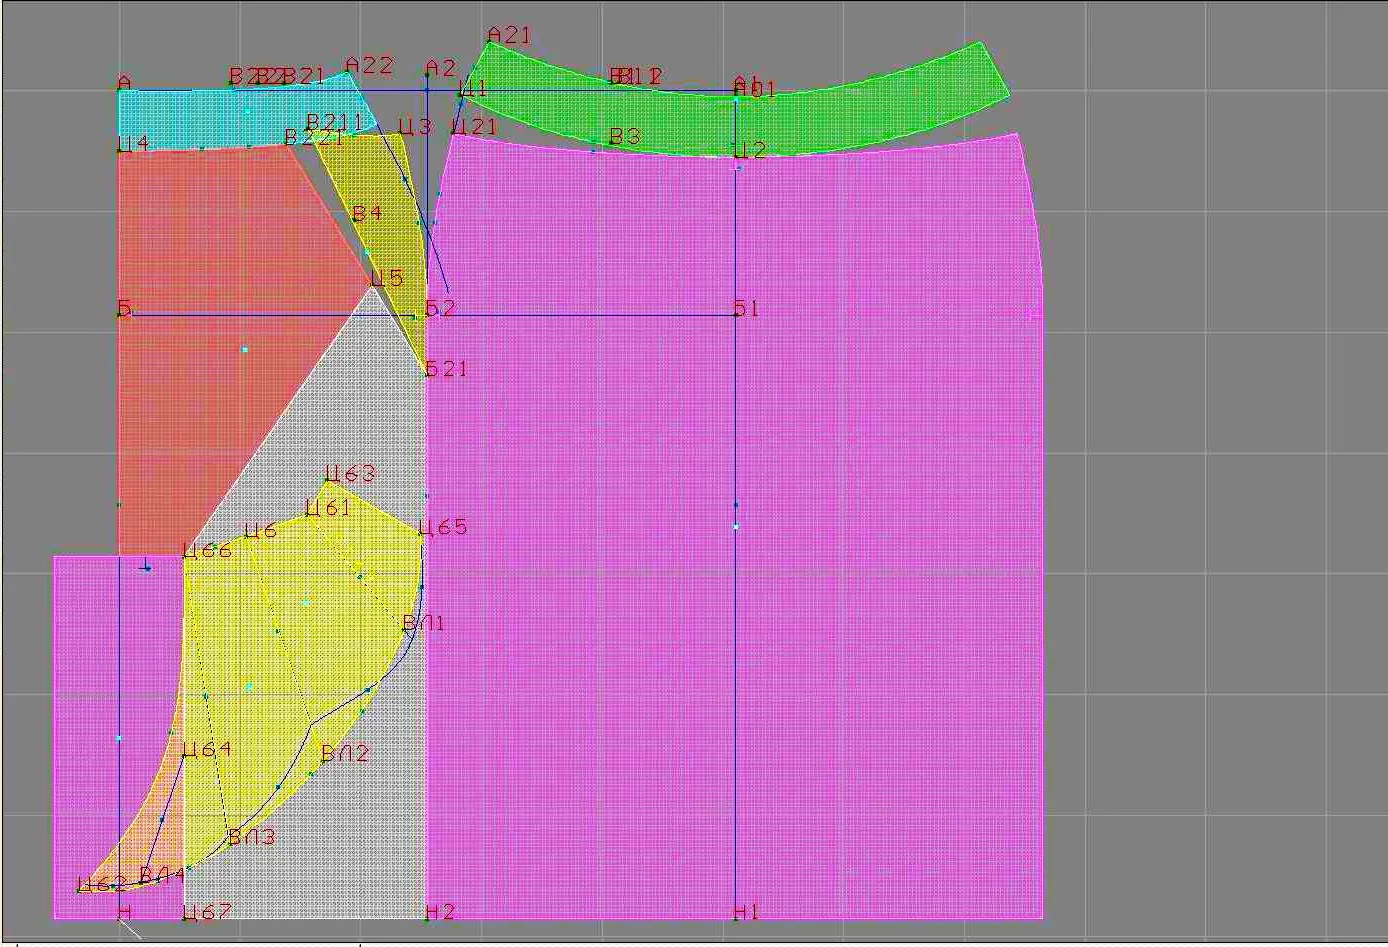The height and width of the screenshot is (947, 1388).
Task: Select point Б2 on horizontal line
Action: tap(440, 309)
